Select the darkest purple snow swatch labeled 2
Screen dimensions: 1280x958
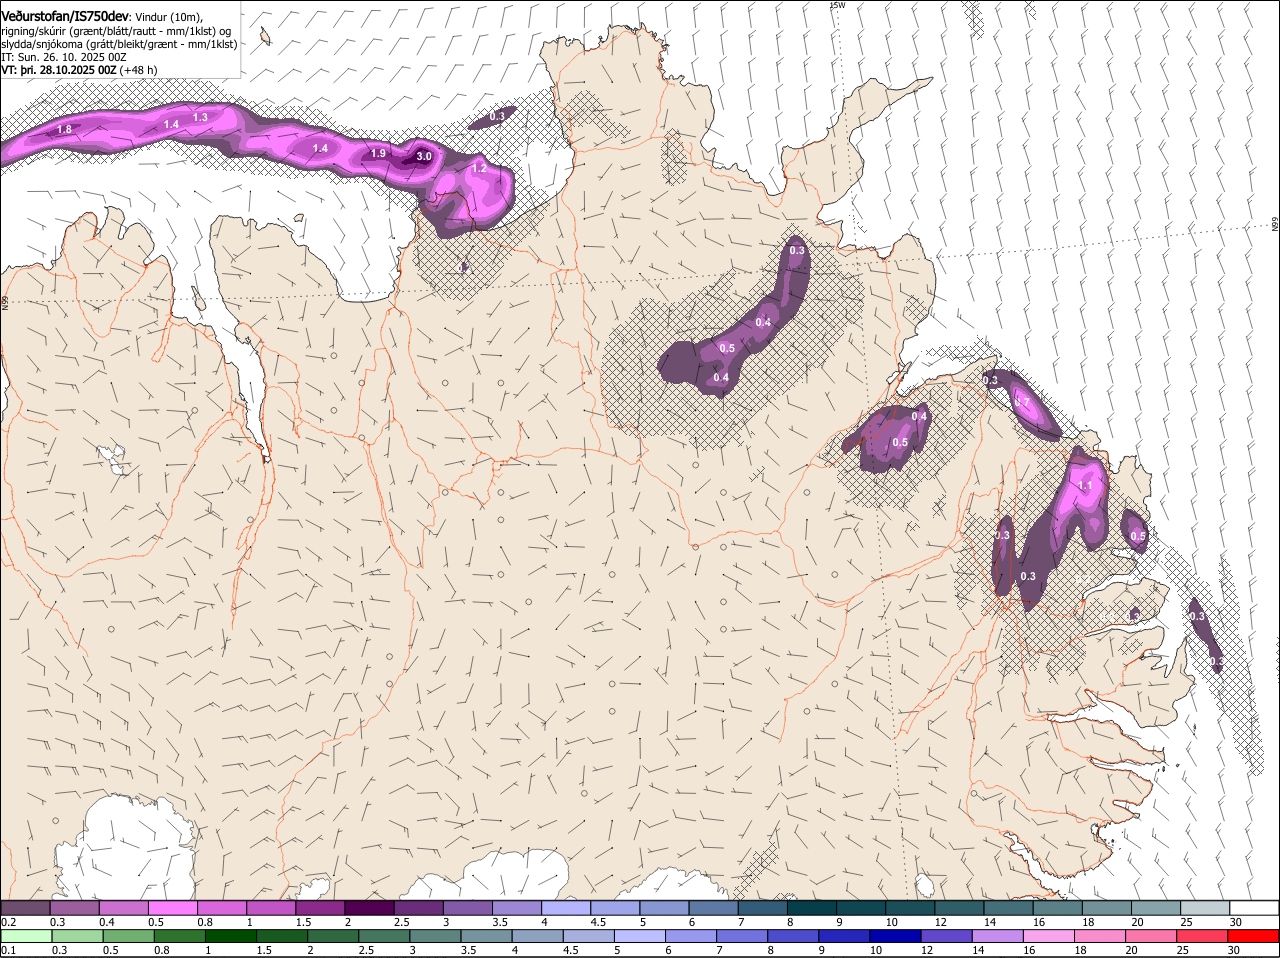tap(369, 907)
